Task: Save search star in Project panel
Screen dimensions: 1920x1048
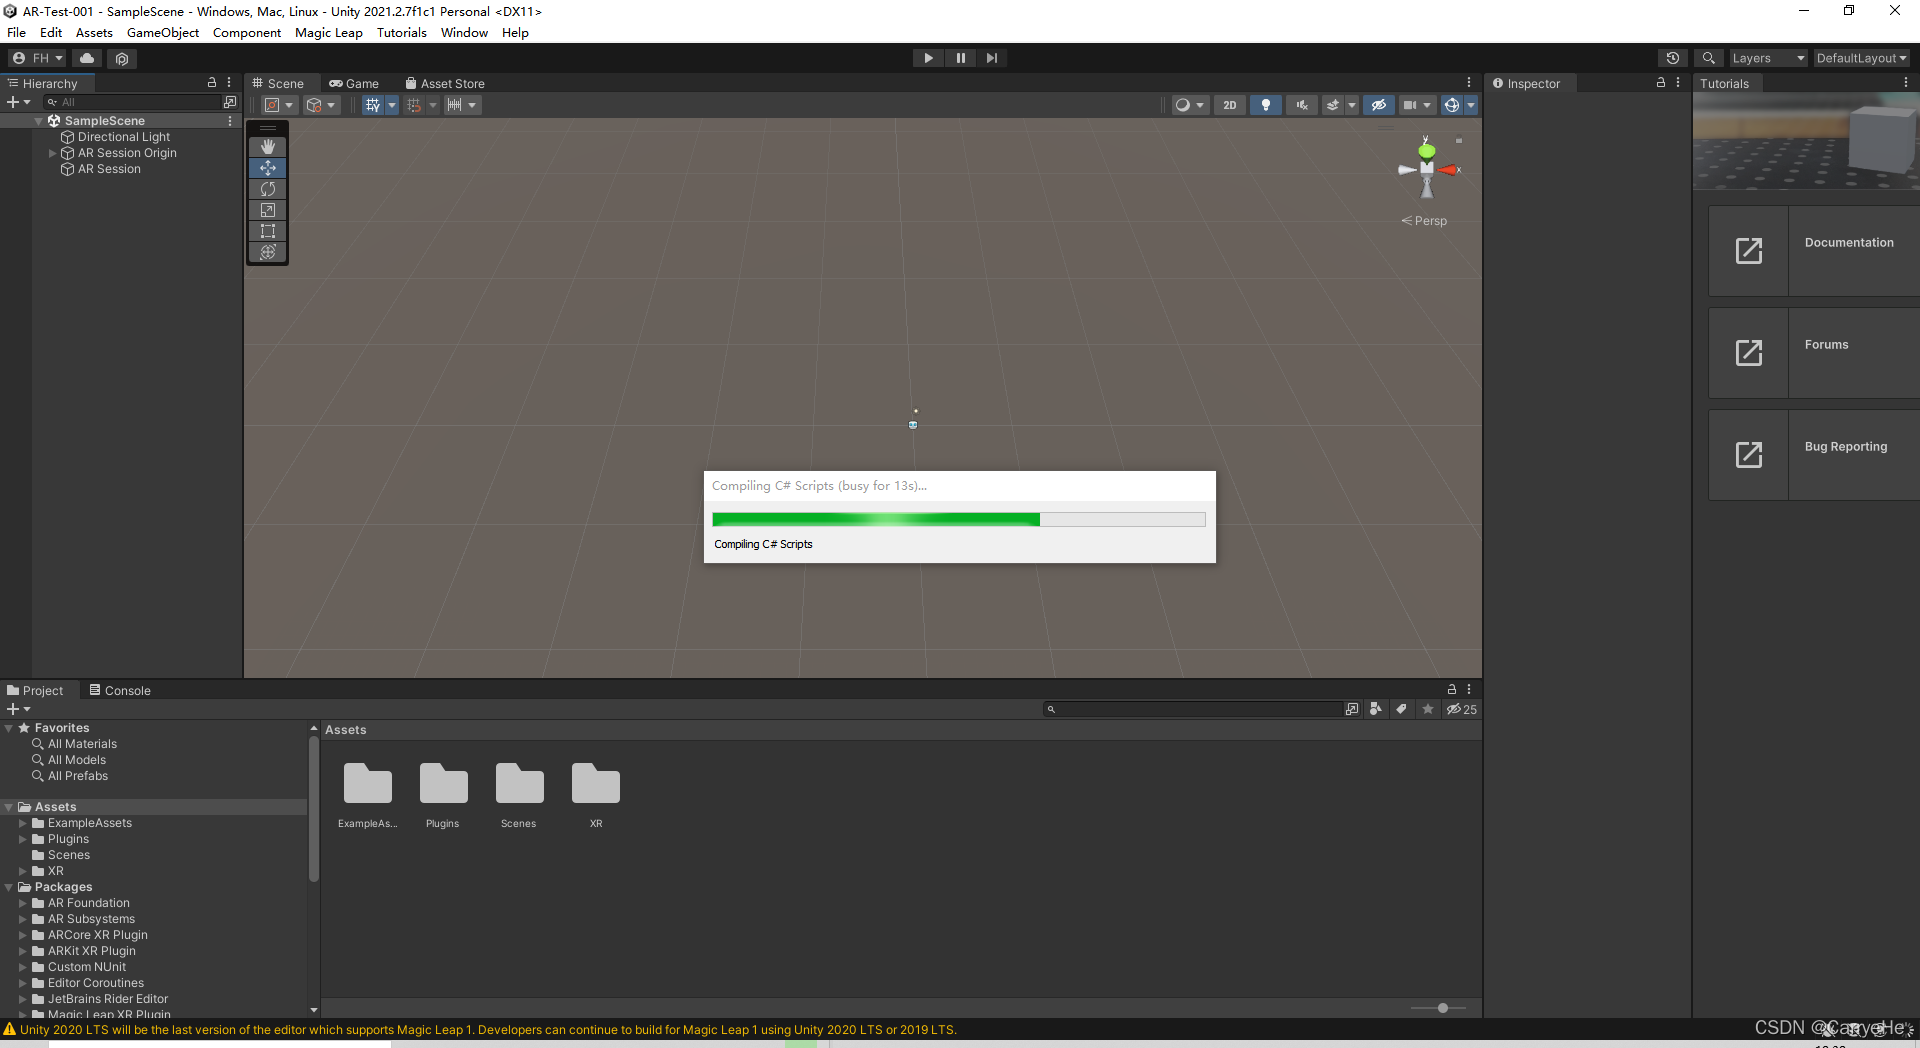Action: 1427,709
